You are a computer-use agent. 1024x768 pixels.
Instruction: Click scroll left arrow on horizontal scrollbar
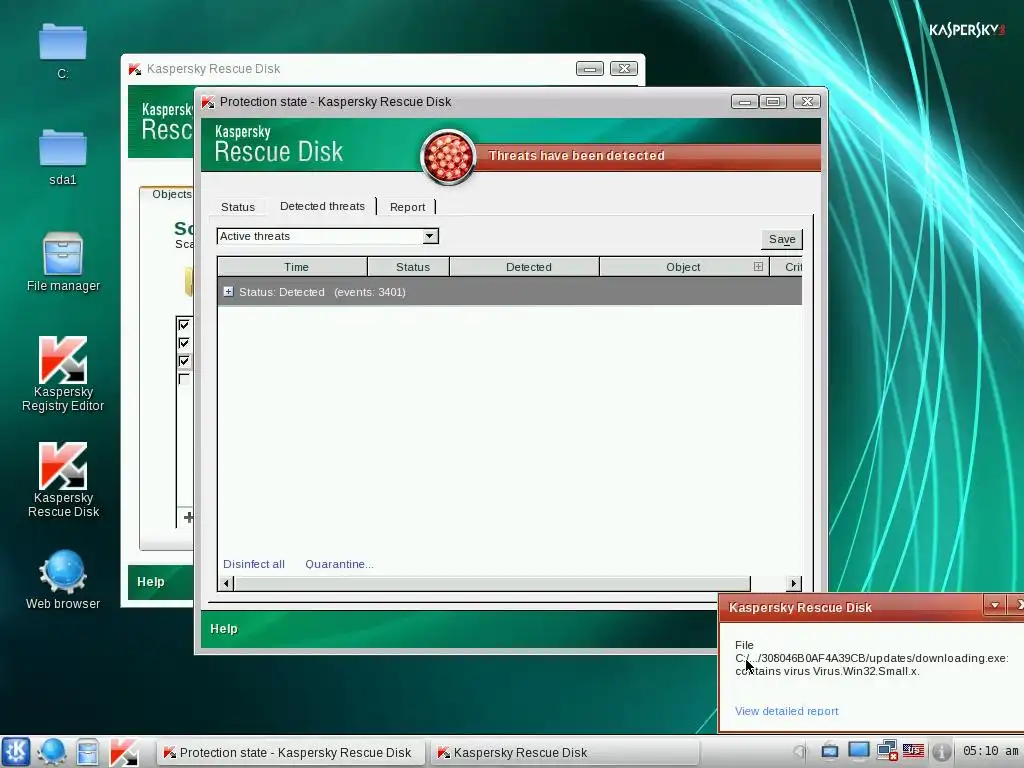[x=226, y=583]
